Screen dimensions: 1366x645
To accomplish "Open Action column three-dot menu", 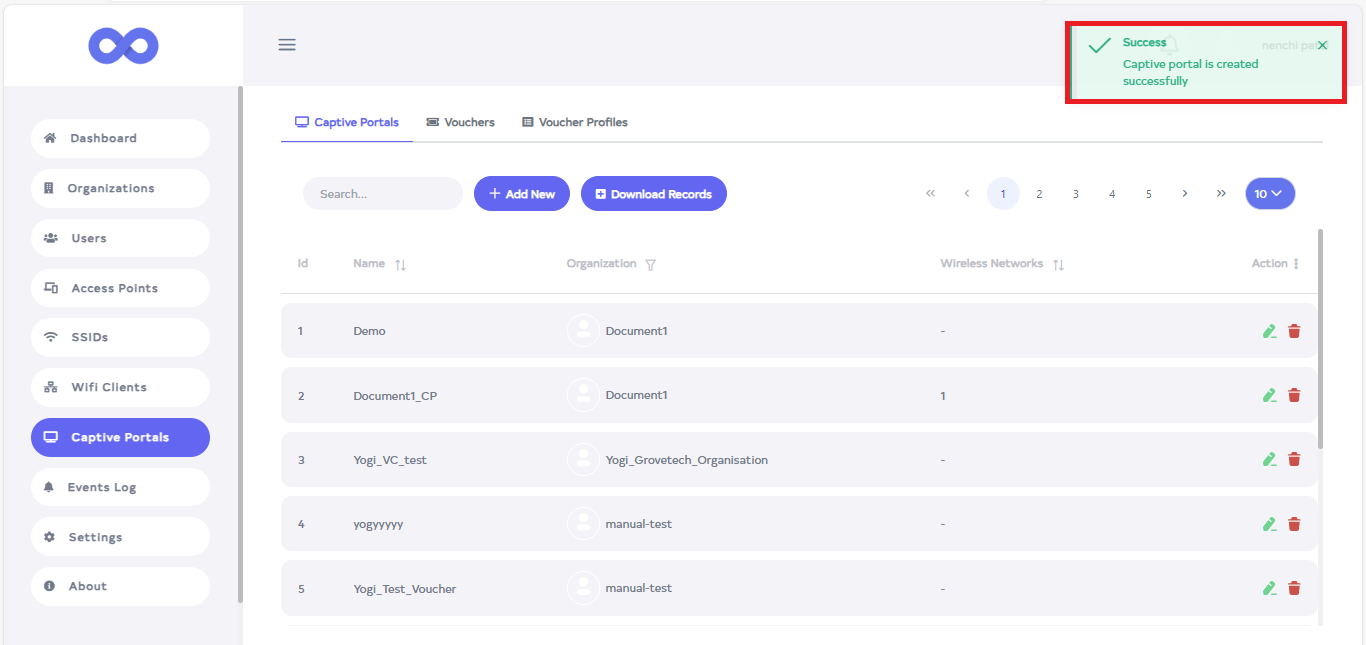I will (1296, 264).
